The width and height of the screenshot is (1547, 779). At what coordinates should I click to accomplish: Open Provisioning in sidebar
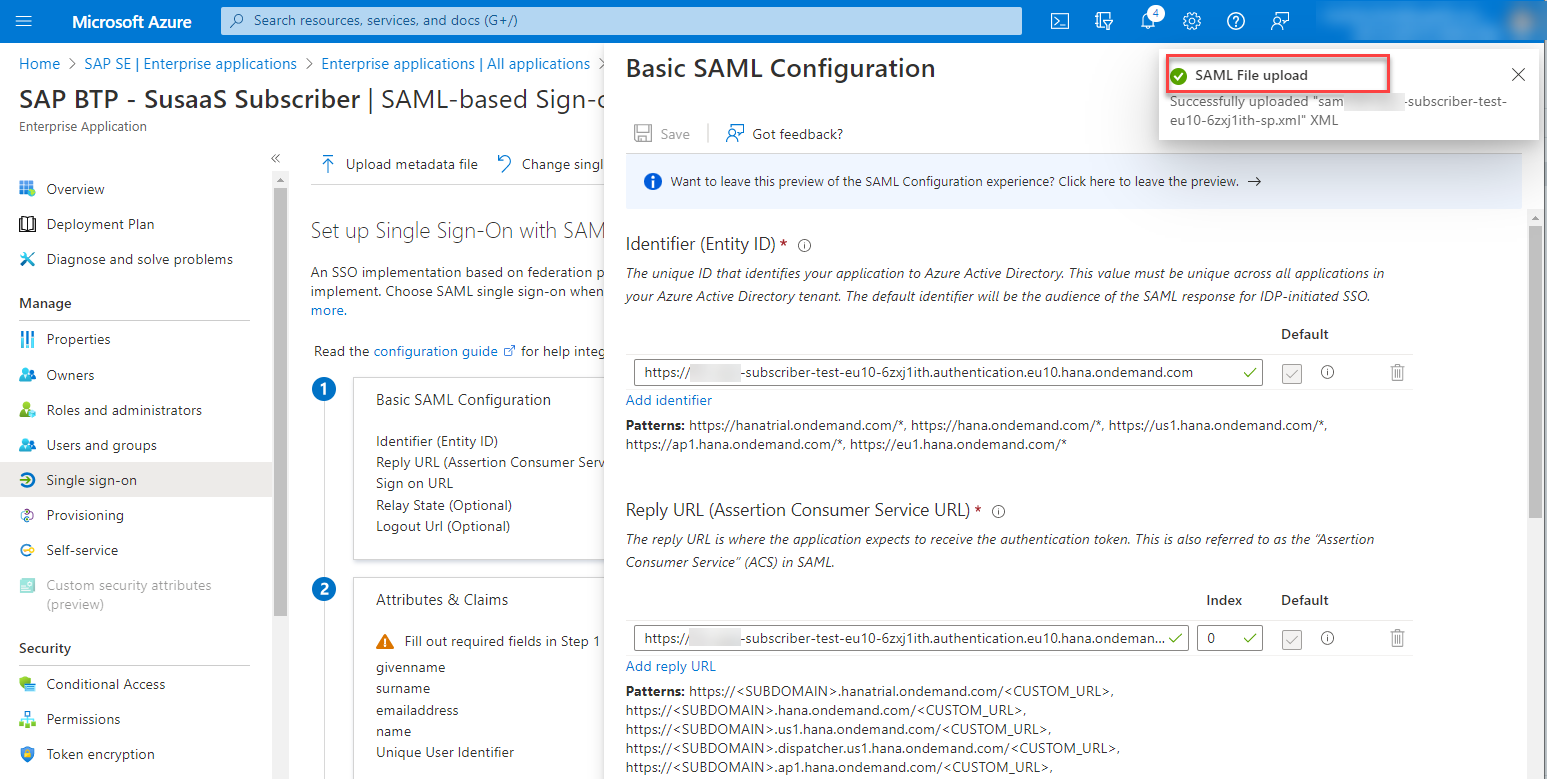85,515
